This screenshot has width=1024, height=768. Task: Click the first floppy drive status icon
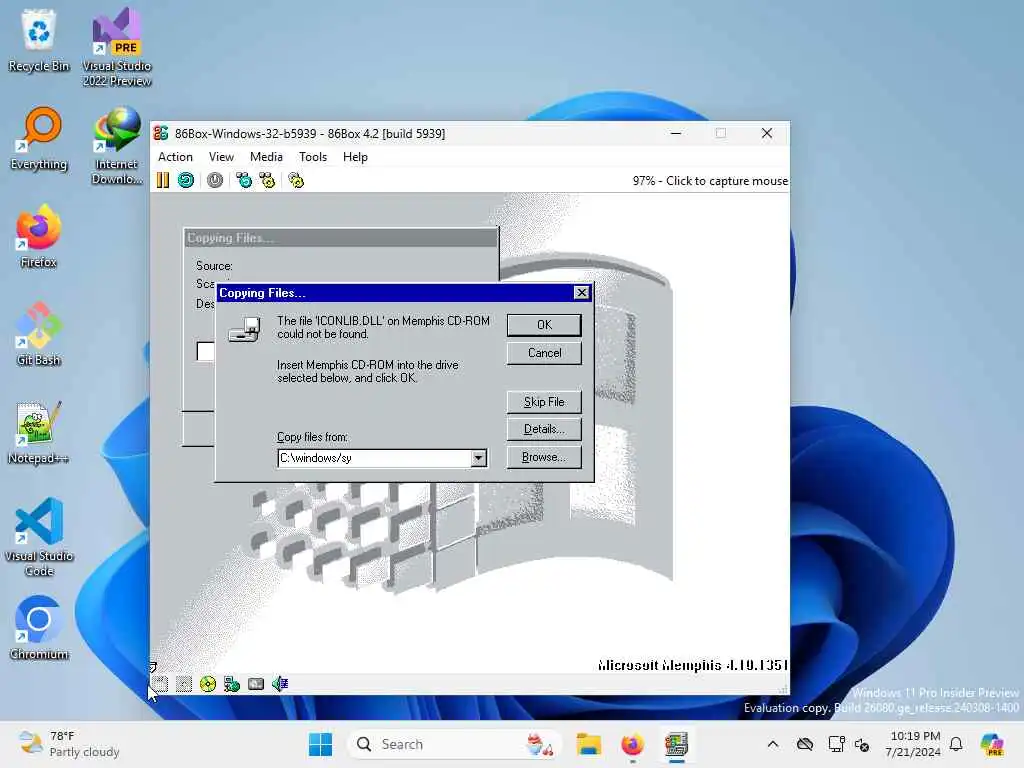coord(160,684)
